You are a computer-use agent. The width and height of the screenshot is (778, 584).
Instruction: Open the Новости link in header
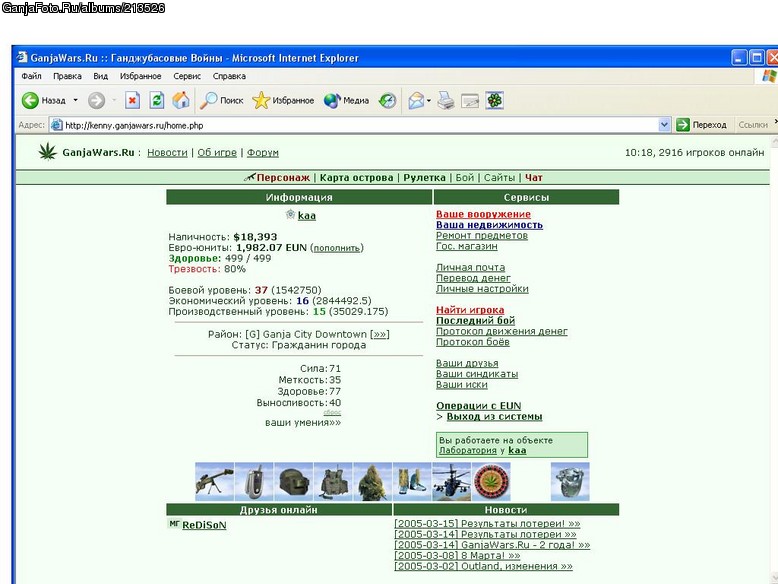click(x=167, y=153)
